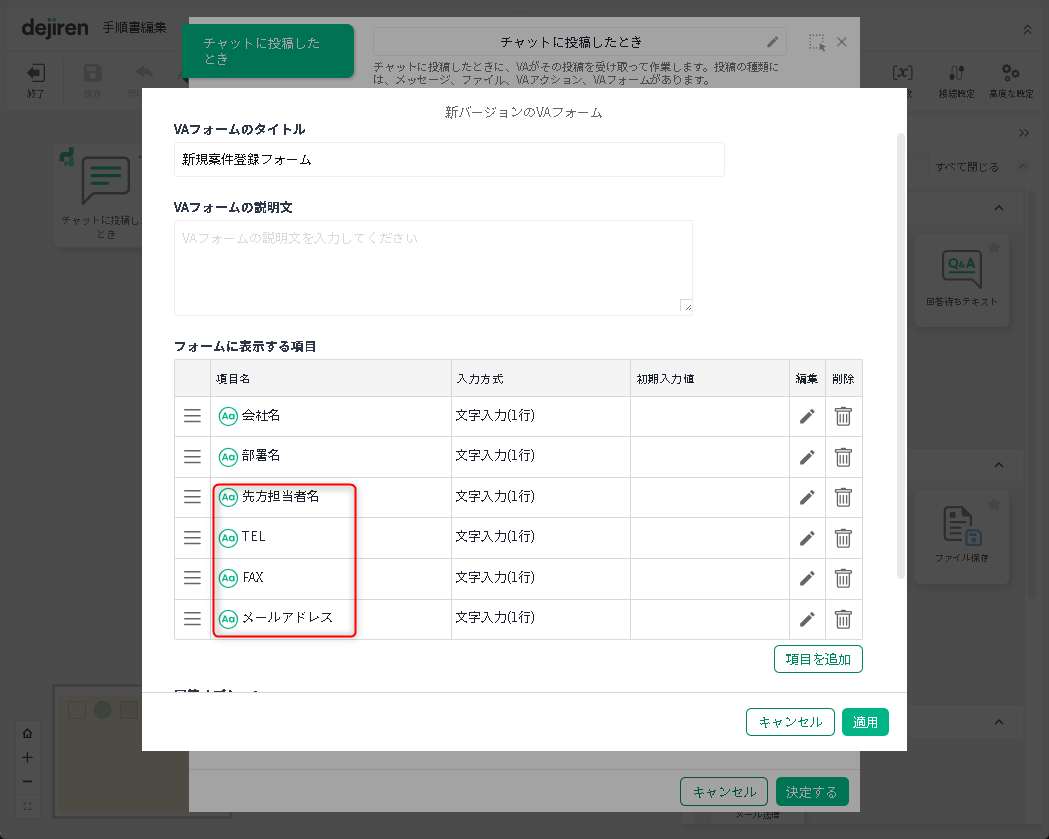Click the drag handle beside TEL row
This screenshot has width=1049, height=839.
coord(192,538)
